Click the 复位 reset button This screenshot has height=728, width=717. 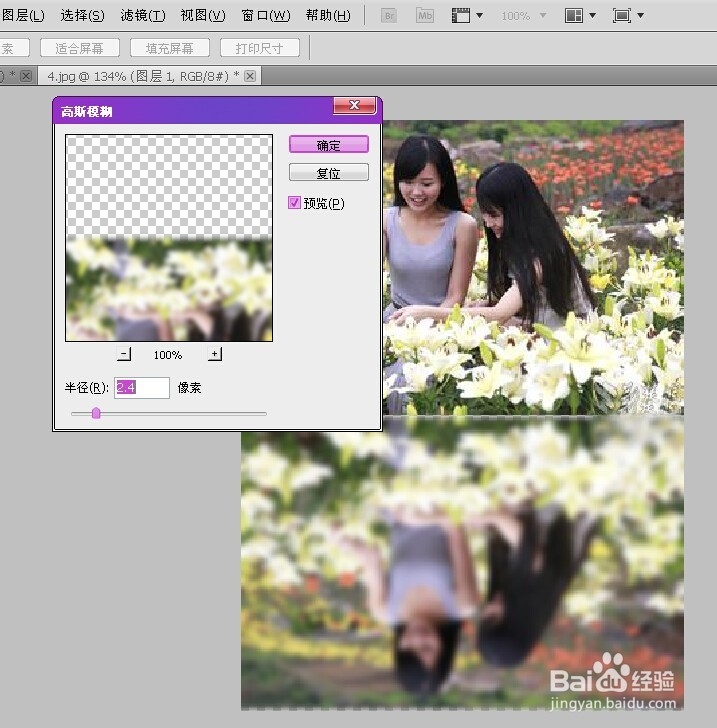click(x=329, y=173)
